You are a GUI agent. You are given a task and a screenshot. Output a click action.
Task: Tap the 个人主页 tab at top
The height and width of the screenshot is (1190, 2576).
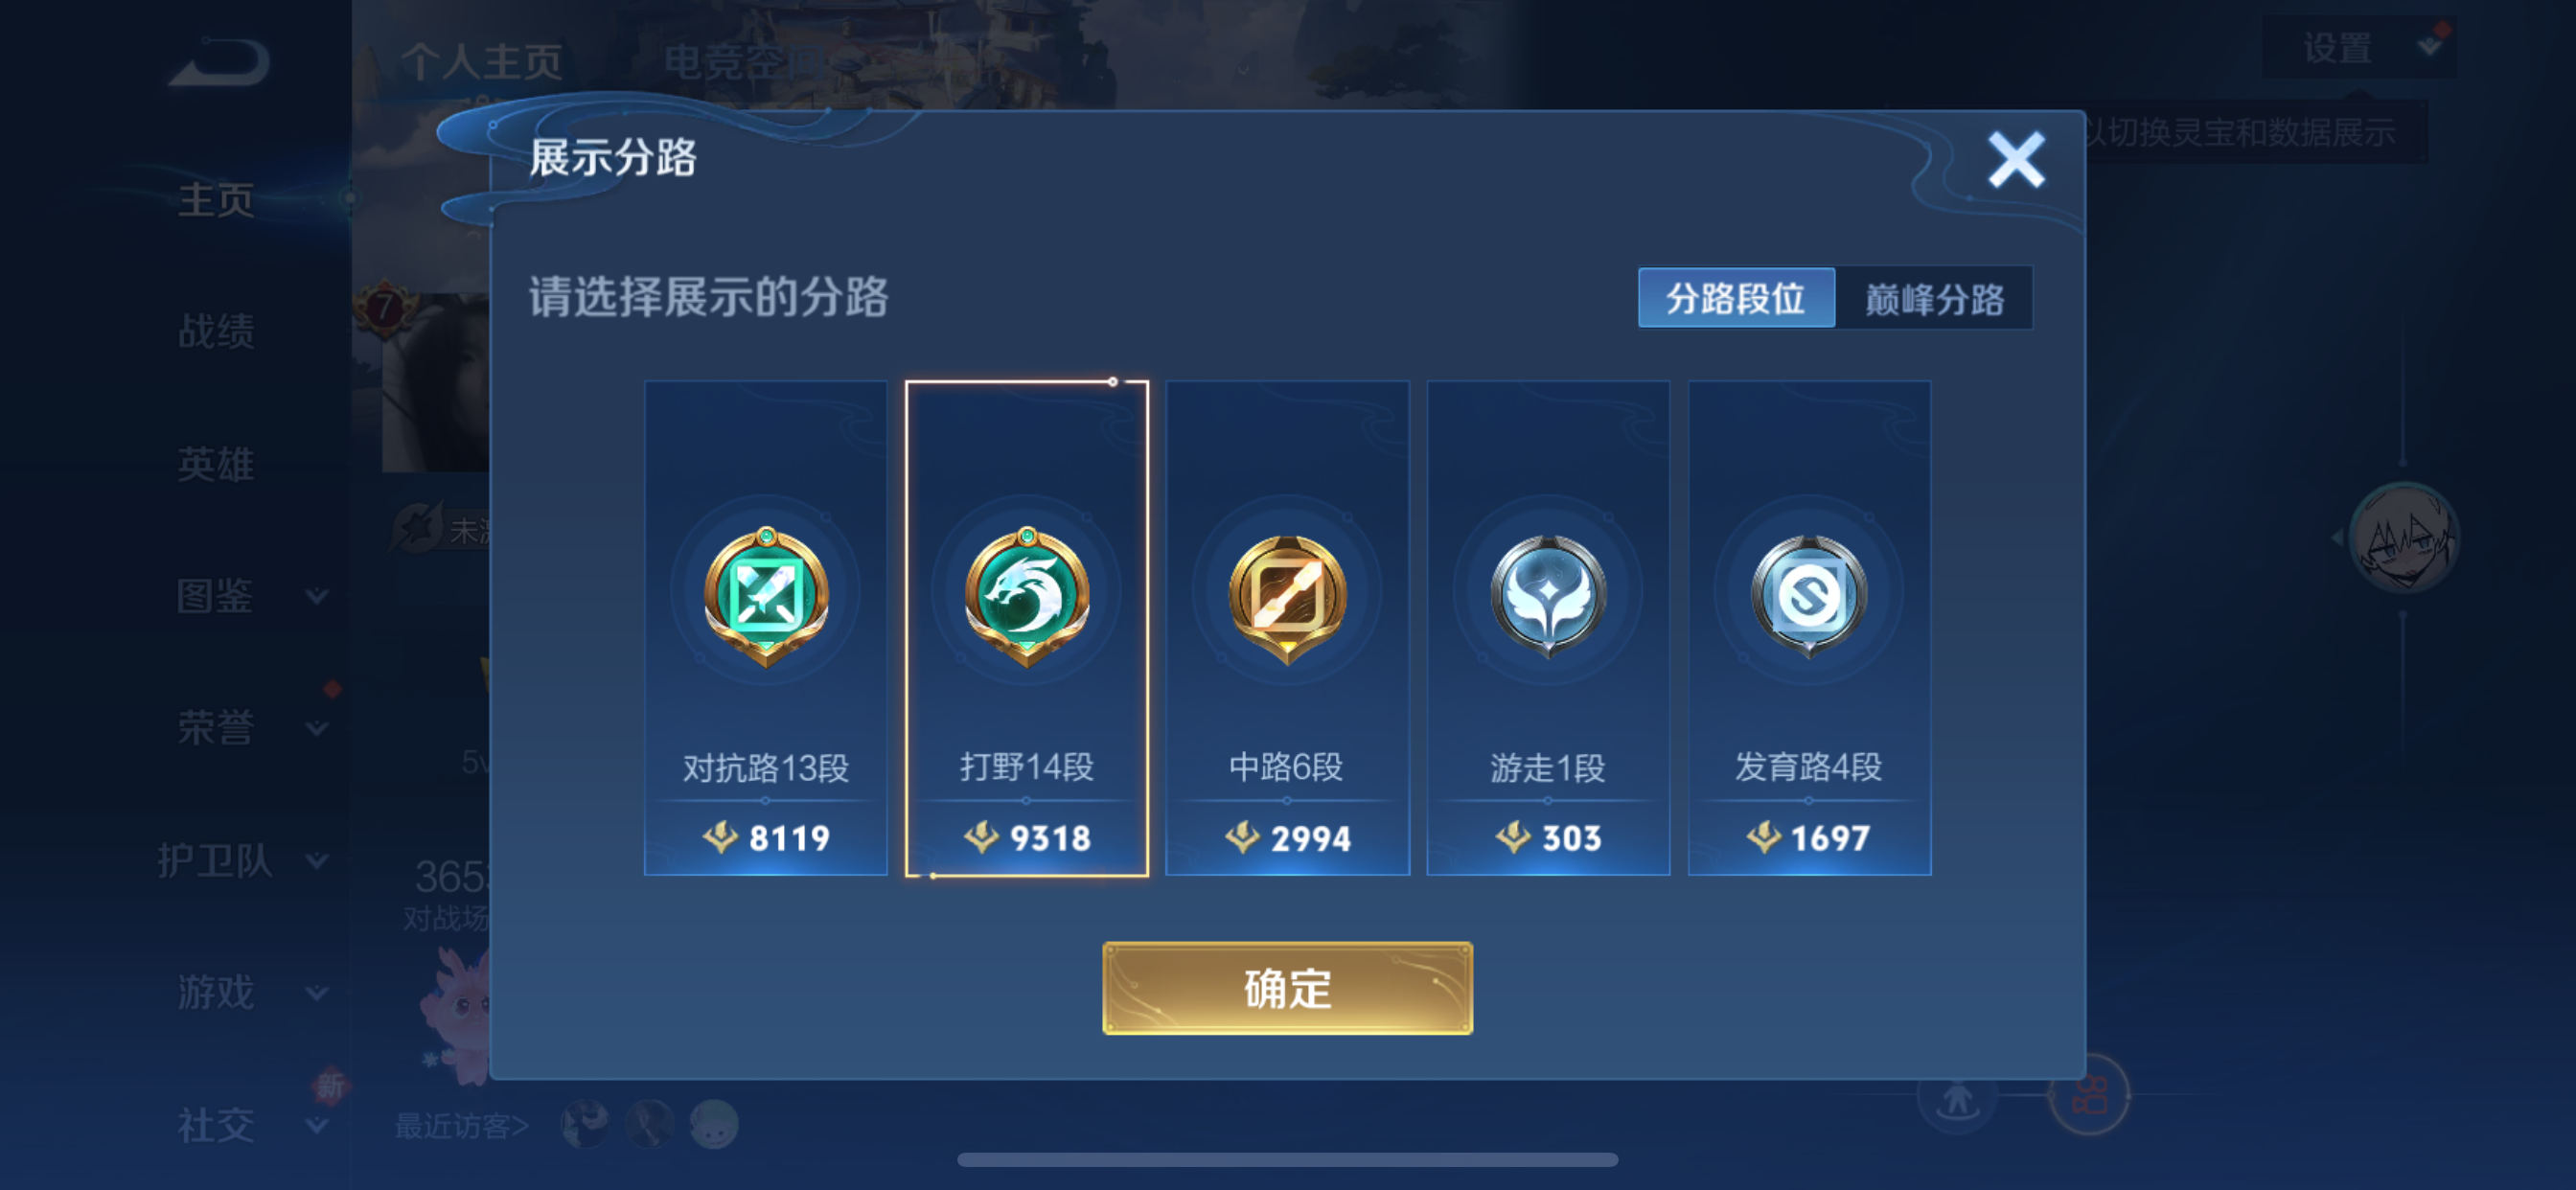481,62
